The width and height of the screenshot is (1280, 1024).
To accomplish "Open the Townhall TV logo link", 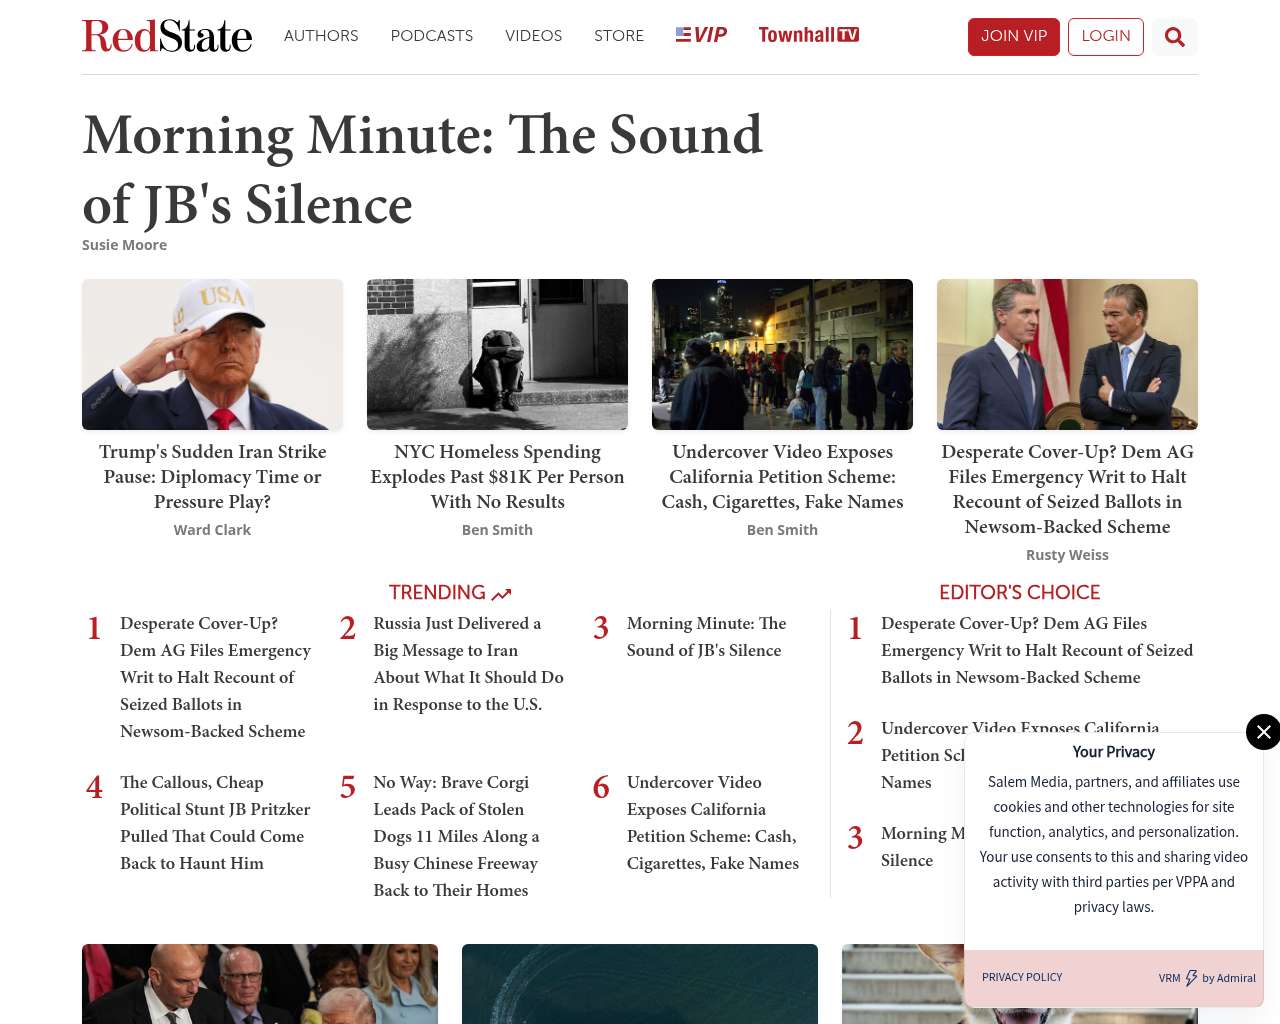I will (808, 35).
